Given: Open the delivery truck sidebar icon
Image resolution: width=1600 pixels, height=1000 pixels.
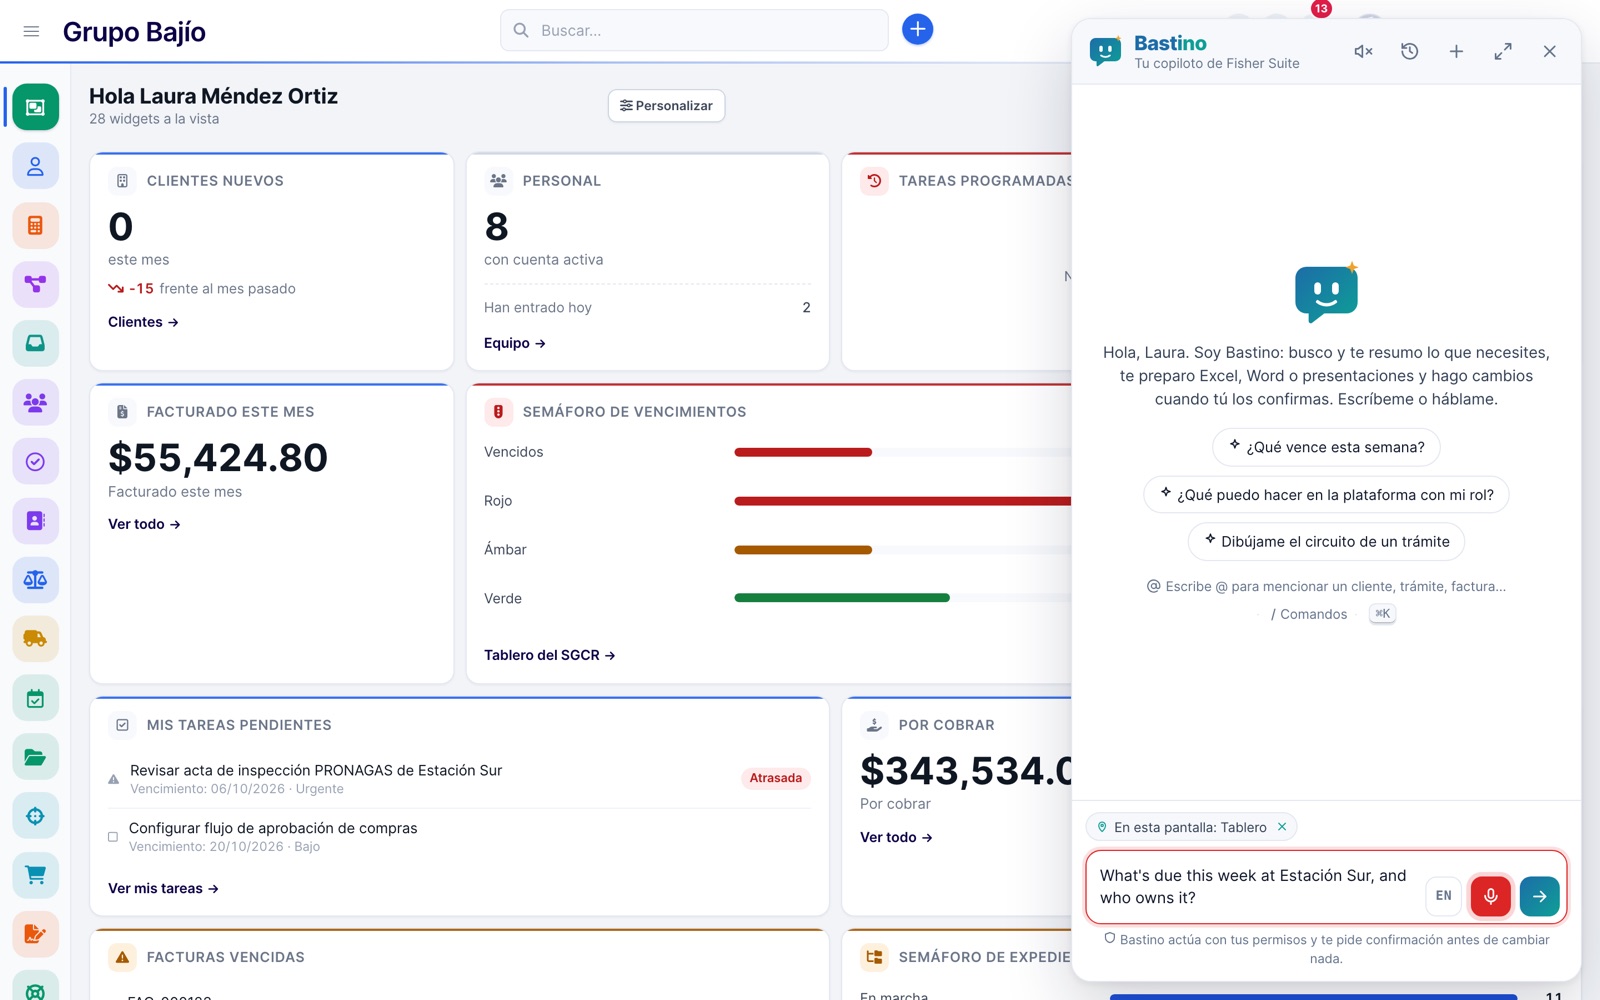Looking at the screenshot, I should [35, 638].
